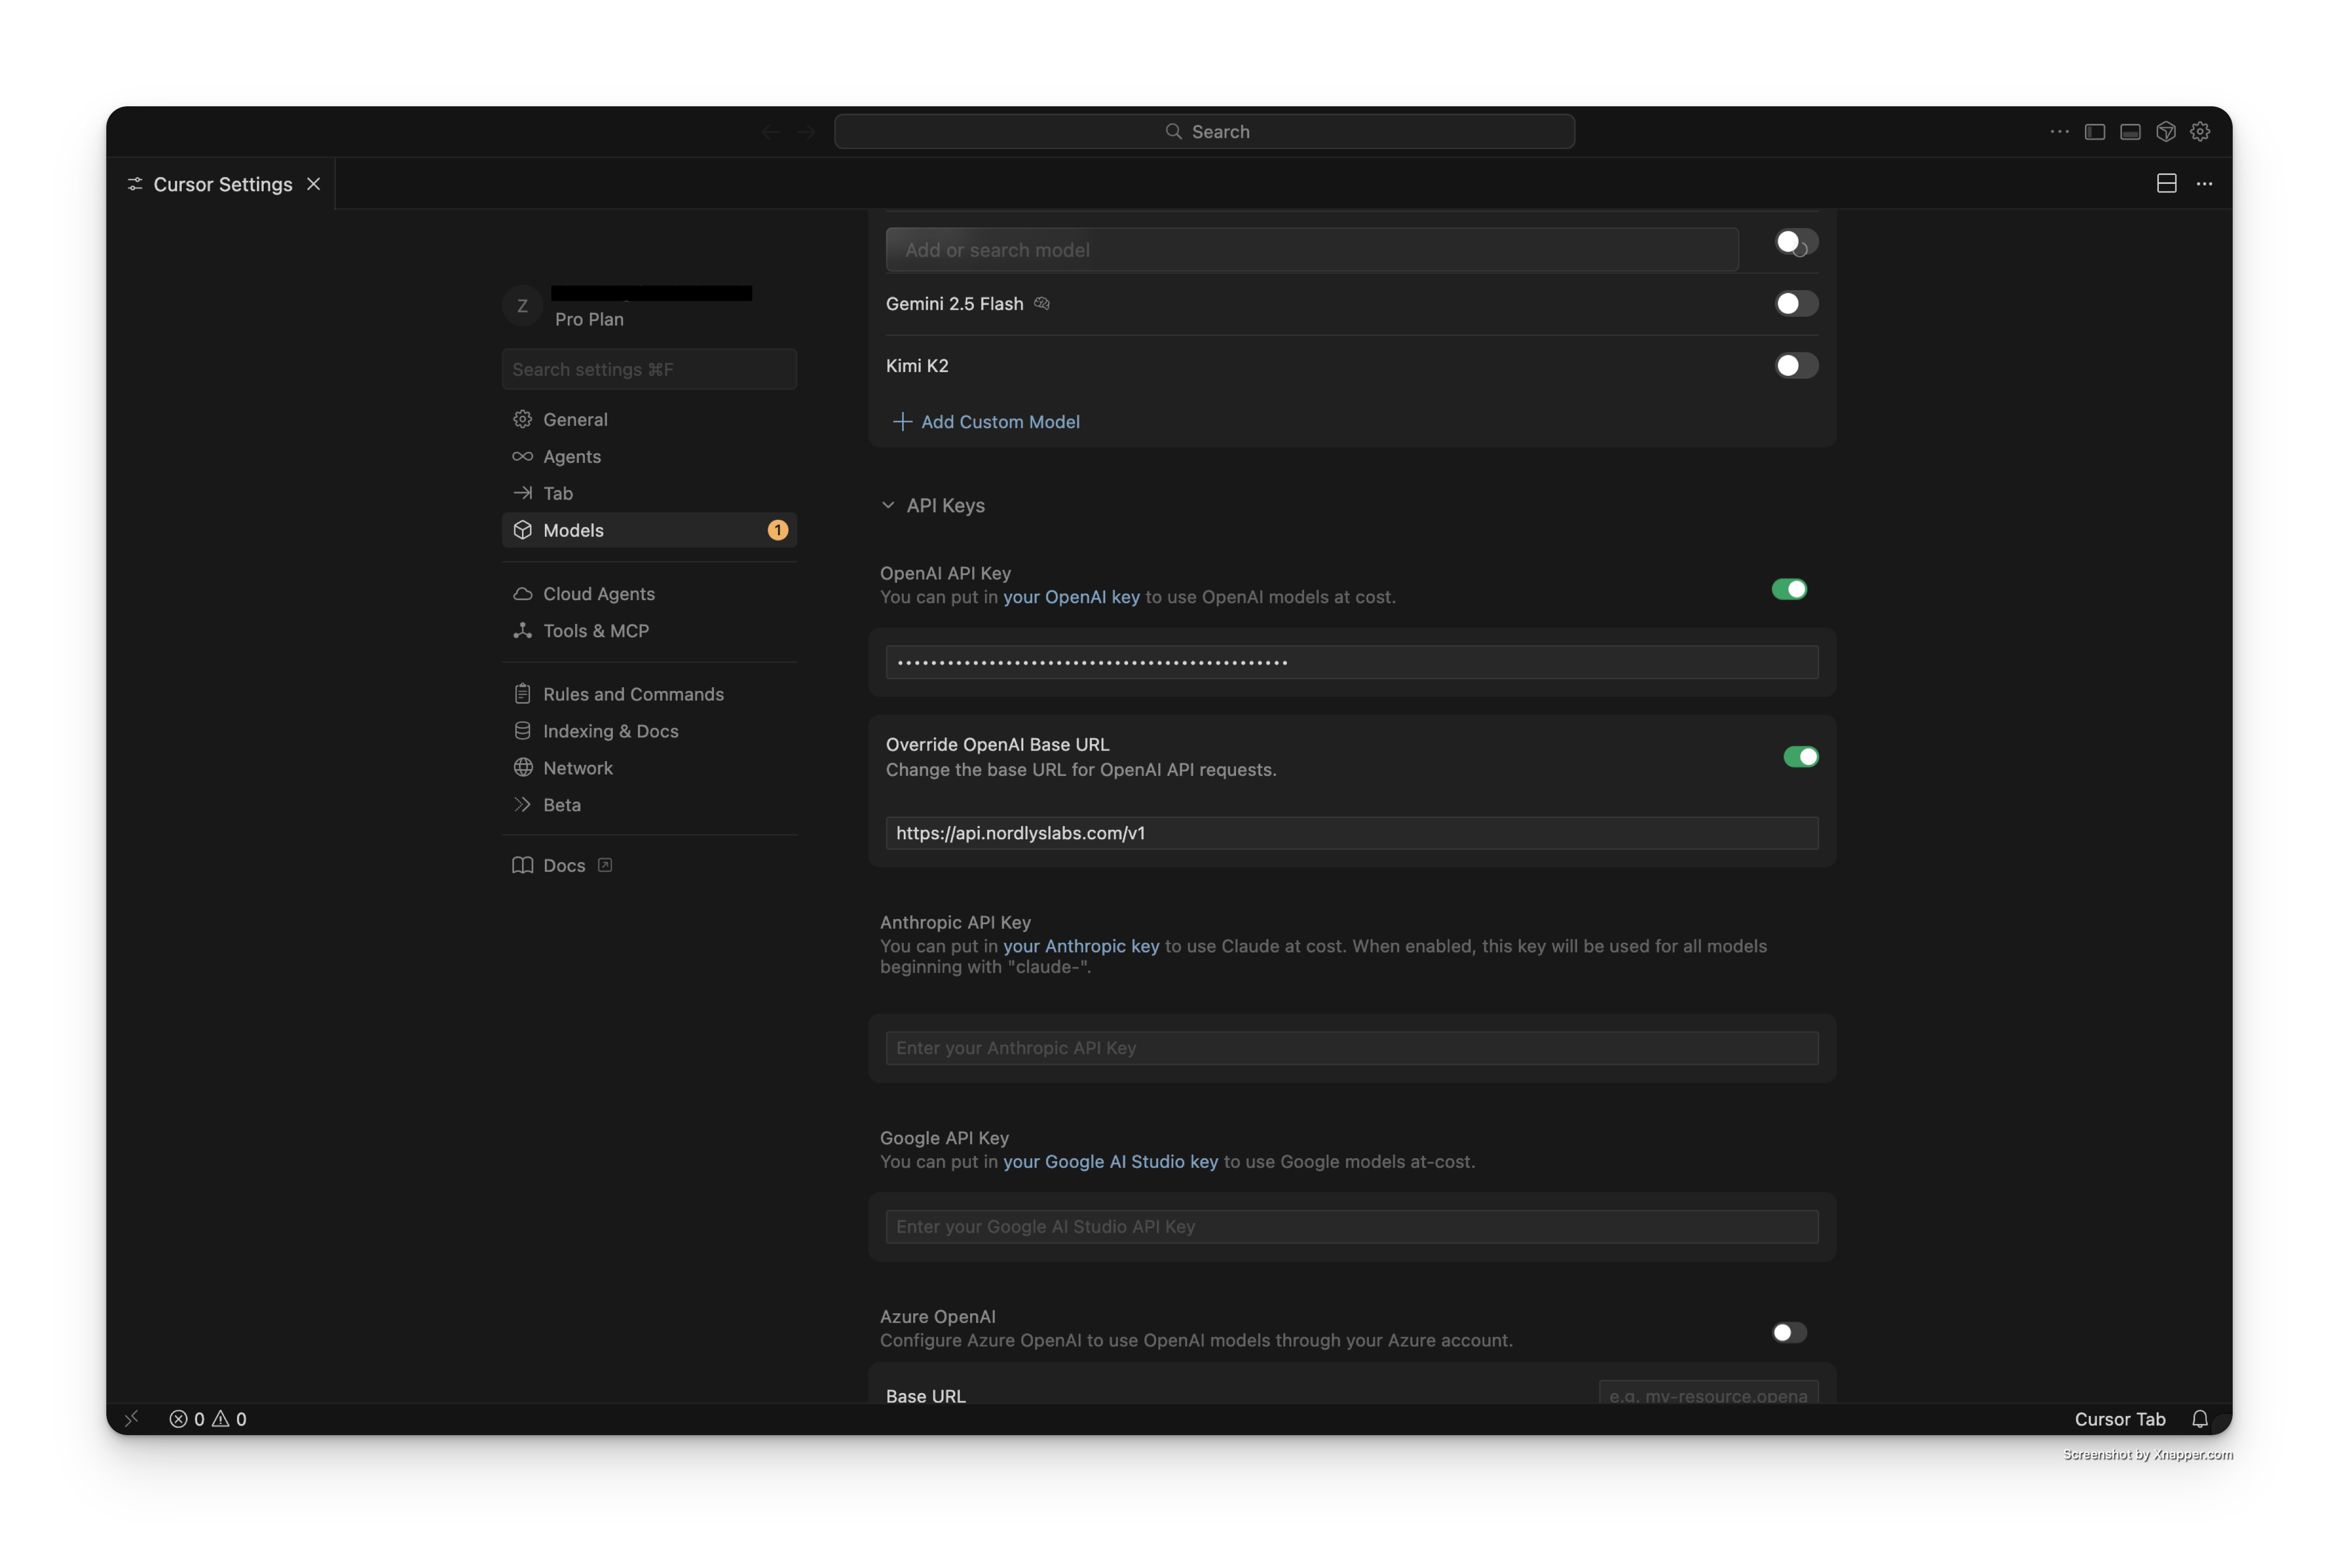Viewport: 2339px width, 1568px height.
Task: Click the settings gear in the title bar
Action: [x=2200, y=131]
